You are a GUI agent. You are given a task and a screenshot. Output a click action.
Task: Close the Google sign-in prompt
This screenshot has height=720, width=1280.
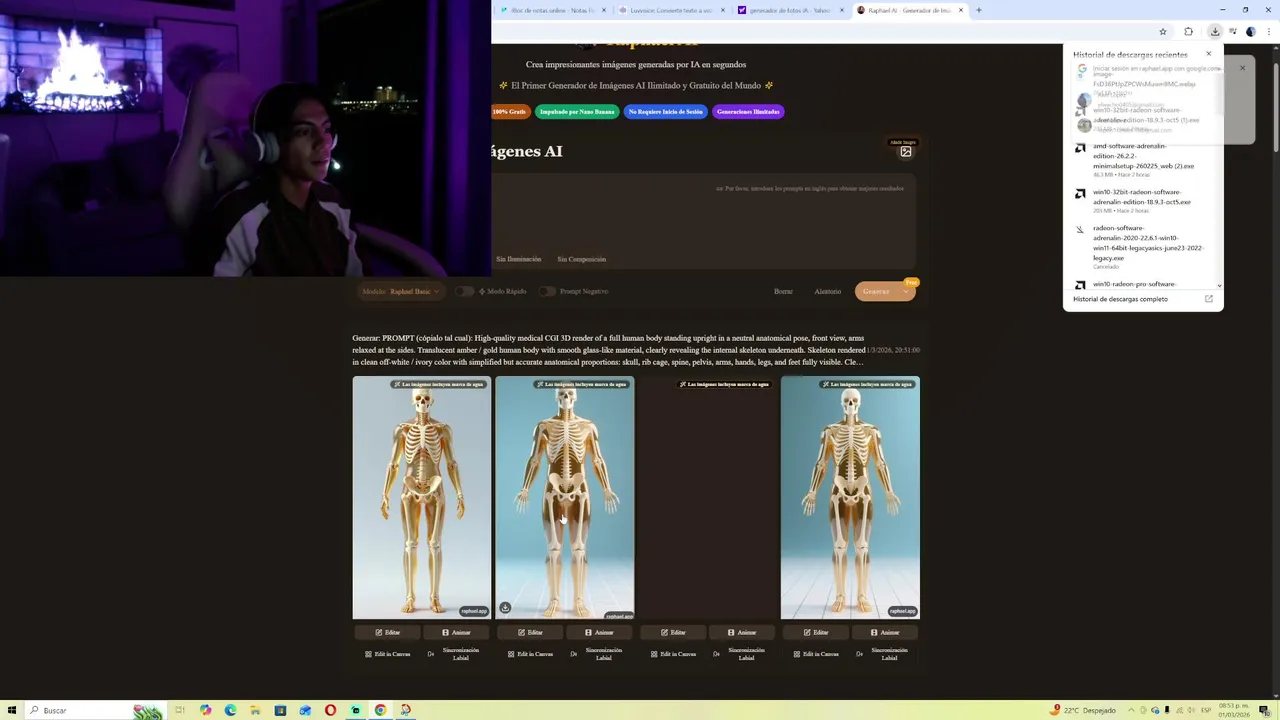tap(1242, 68)
